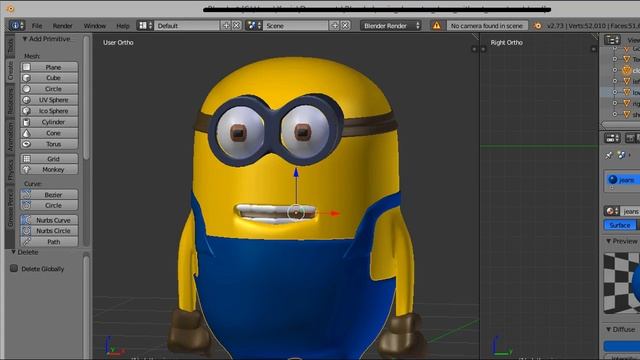Click the blue material sphere icon for jeans
640x360 pixels.
click(613, 179)
